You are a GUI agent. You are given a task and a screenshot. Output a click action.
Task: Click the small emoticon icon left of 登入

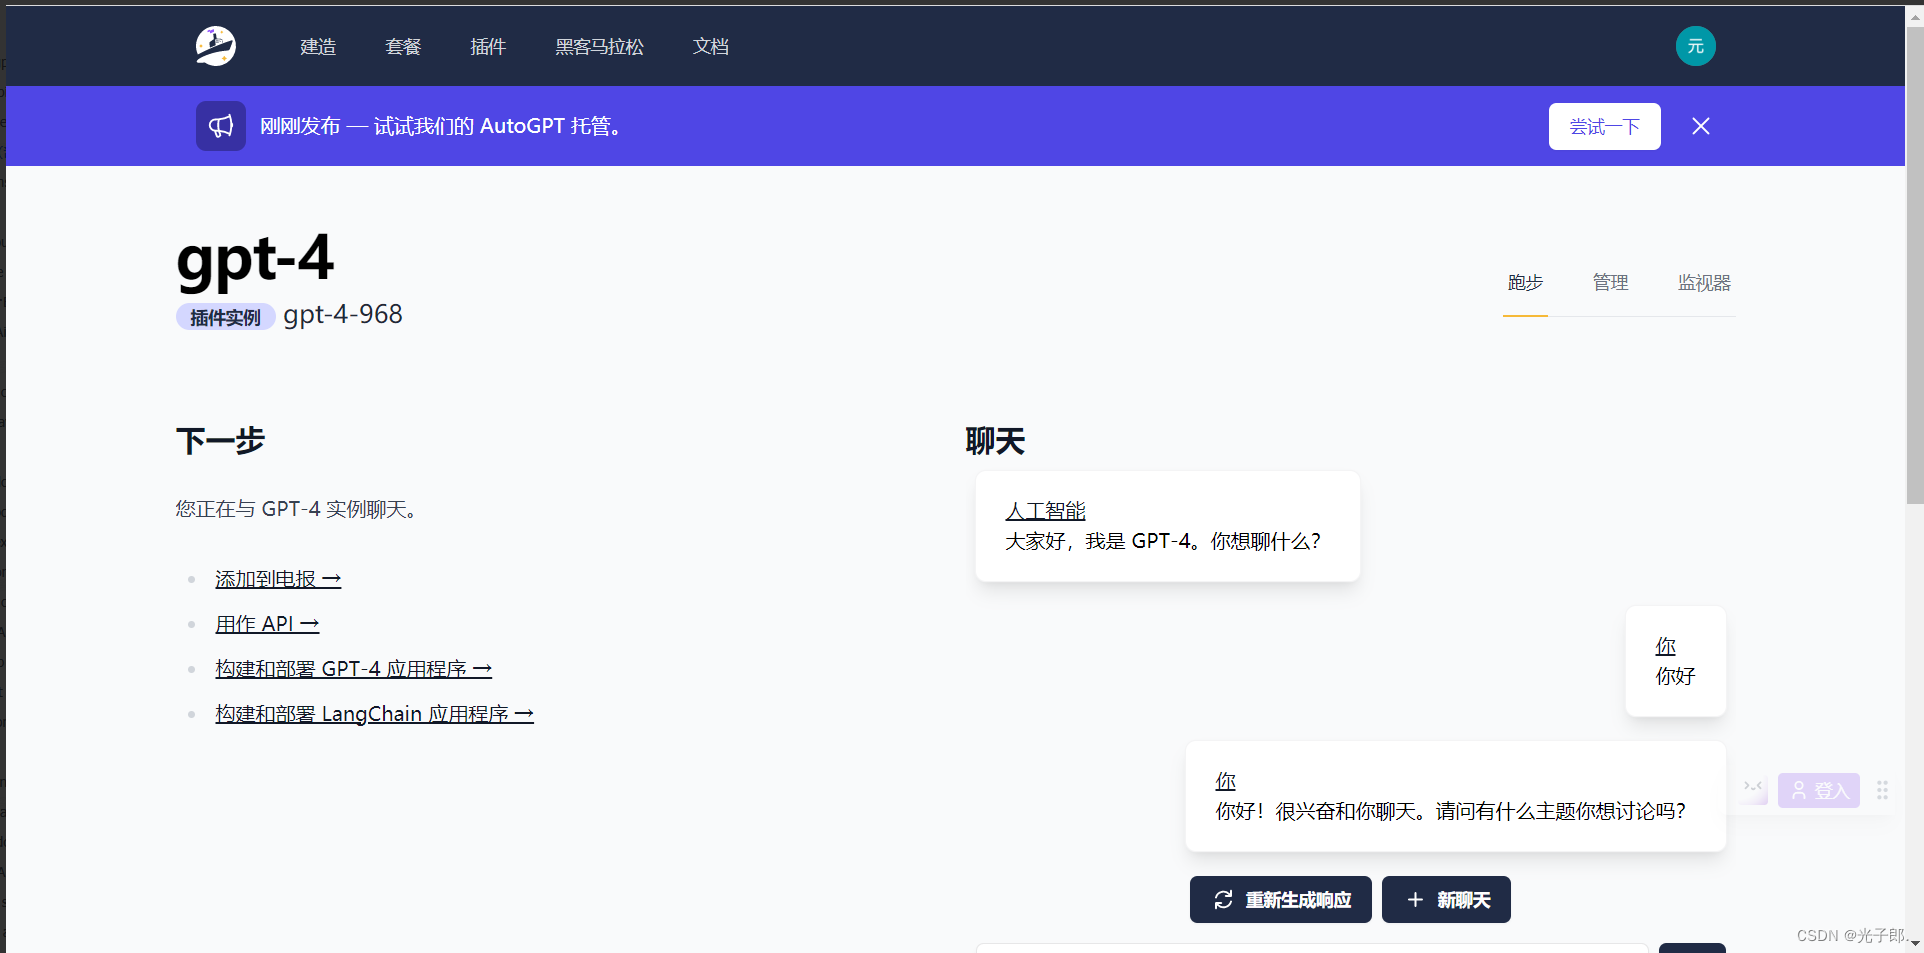[1753, 789]
